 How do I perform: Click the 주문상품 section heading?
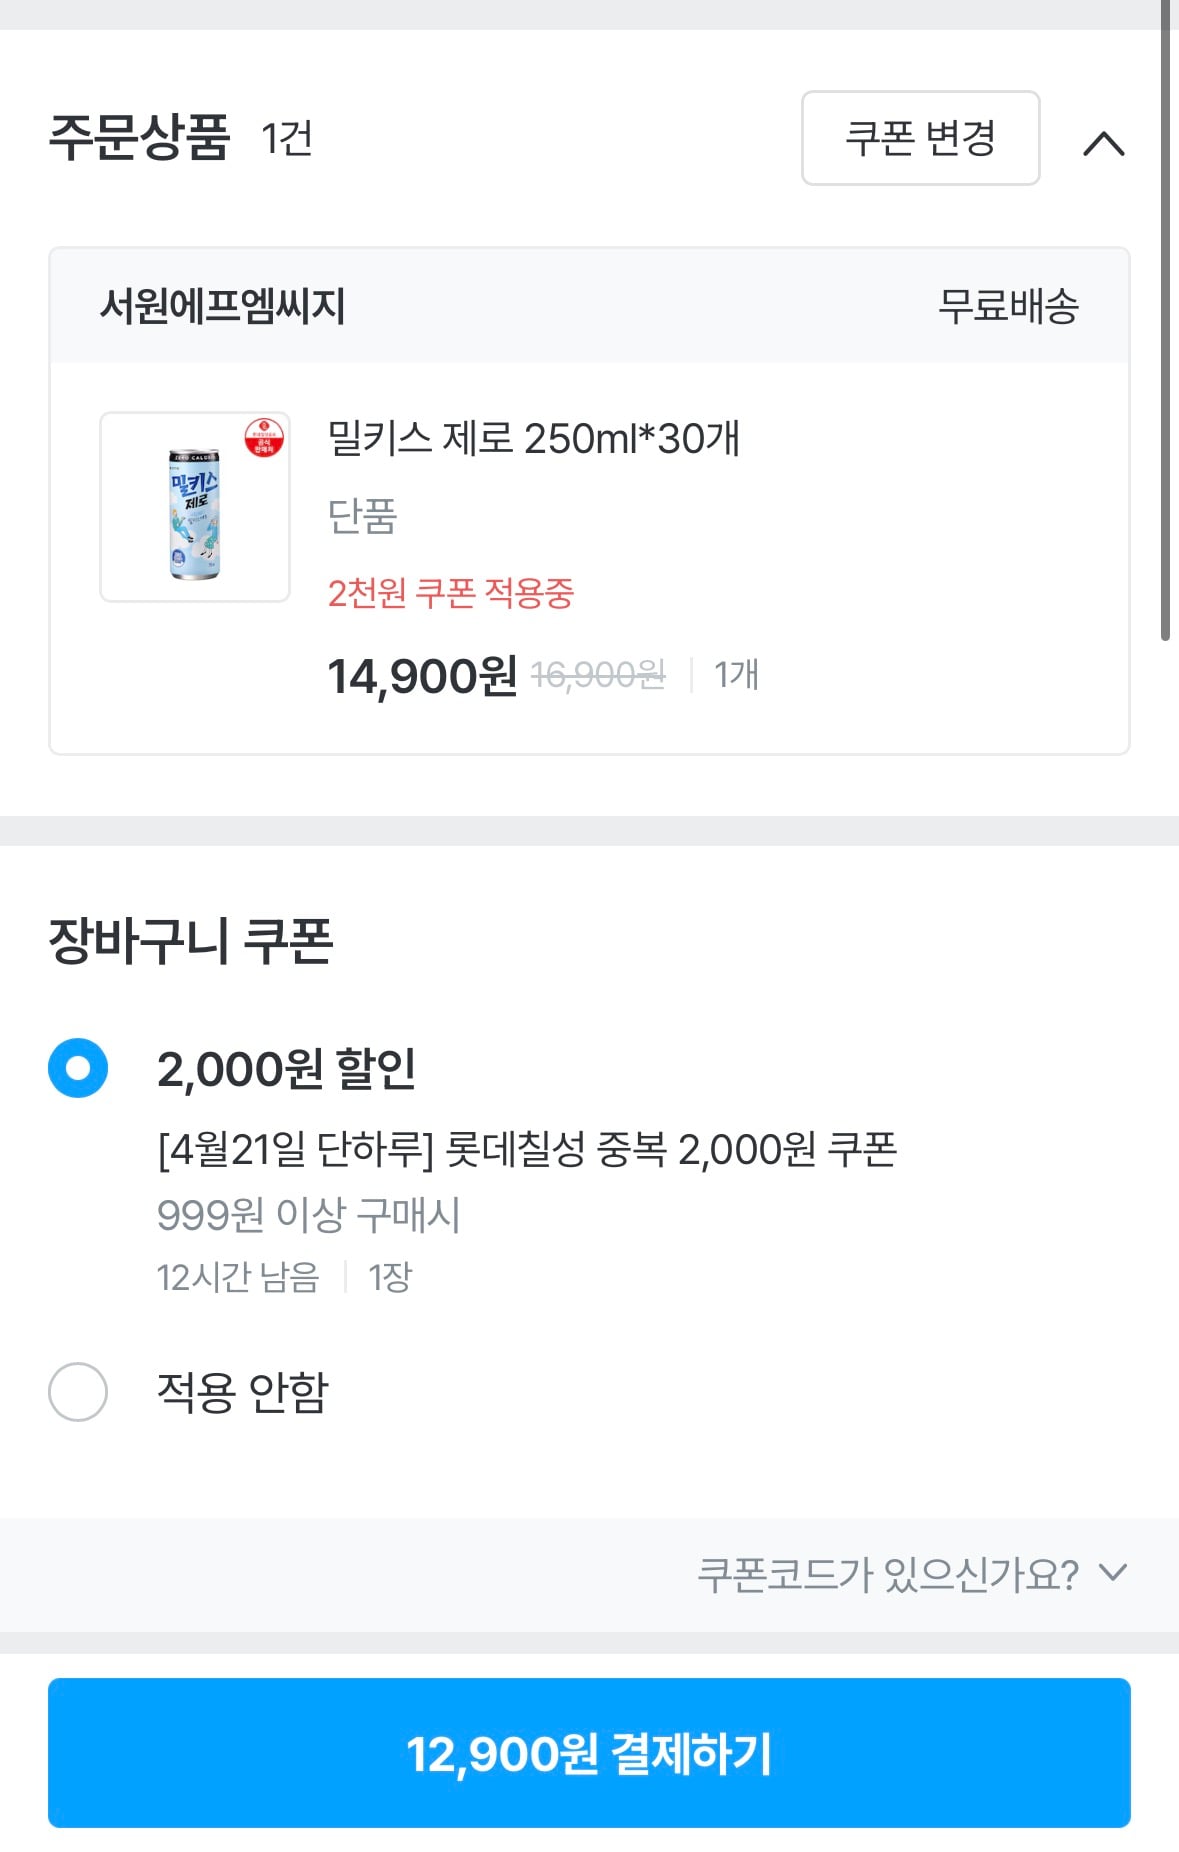[140, 138]
